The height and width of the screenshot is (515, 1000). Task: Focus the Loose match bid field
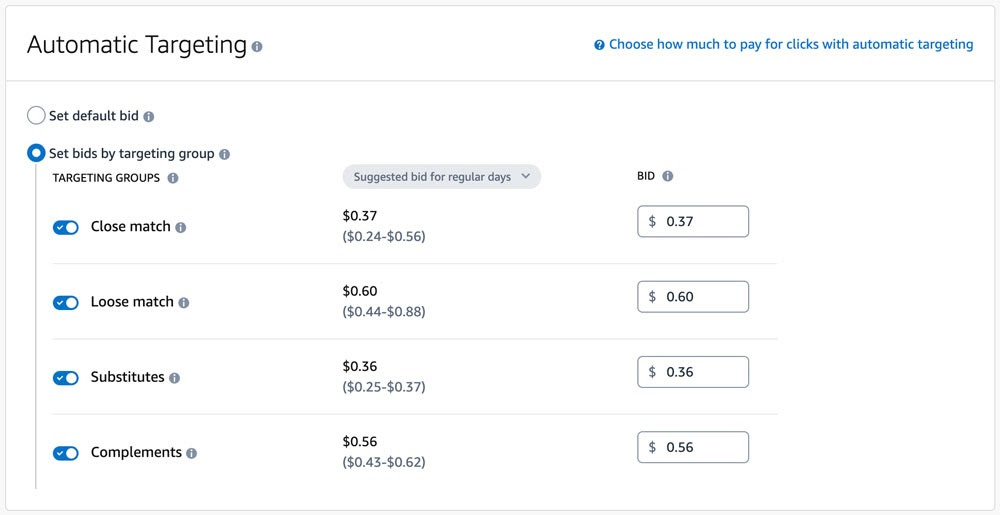[700, 297]
